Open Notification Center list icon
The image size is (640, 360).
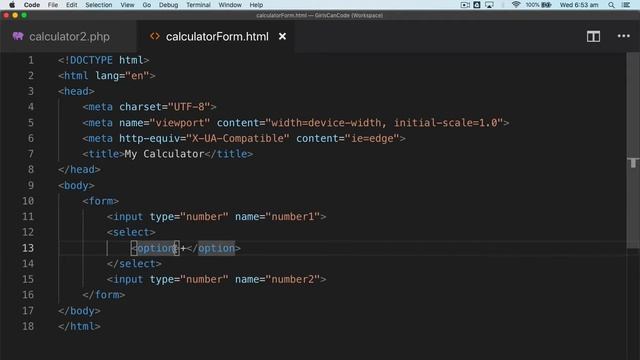pyautogui.click(x=627, y=5)
